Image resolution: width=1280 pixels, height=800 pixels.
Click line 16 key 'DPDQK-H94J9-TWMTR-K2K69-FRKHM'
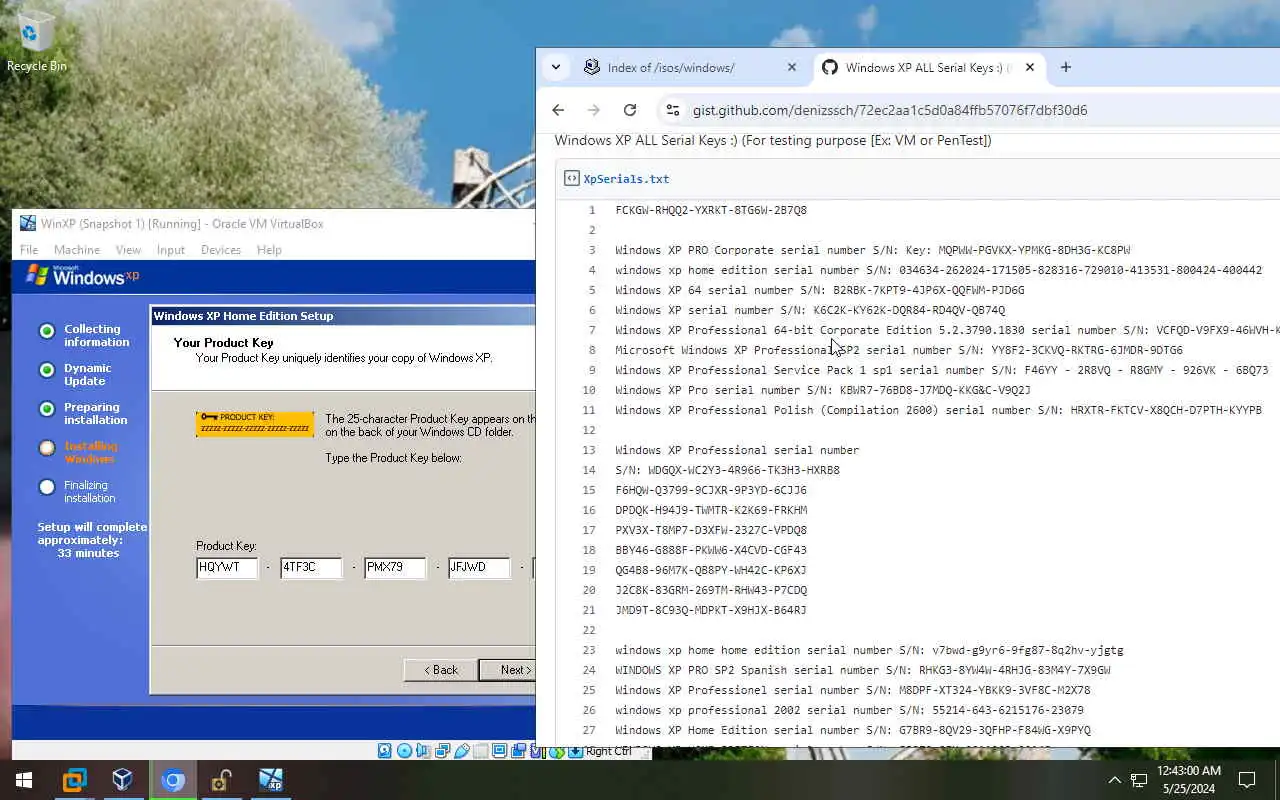point(711,510)
